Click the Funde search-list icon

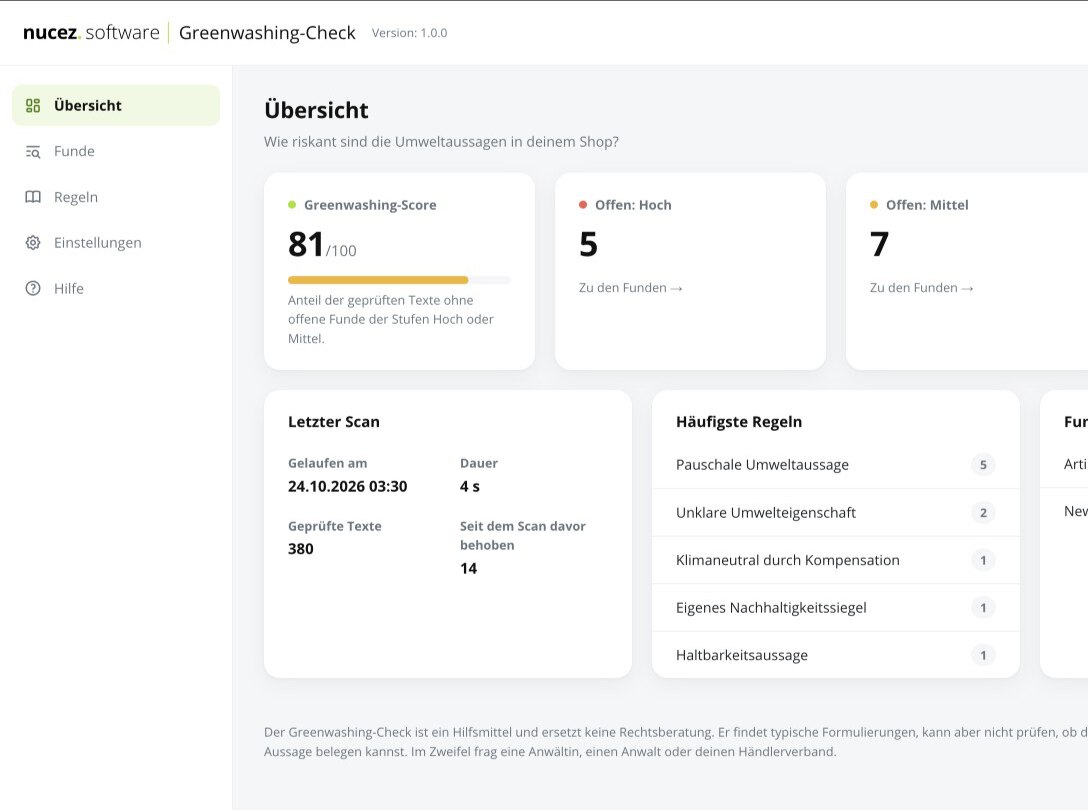point(33,151)
